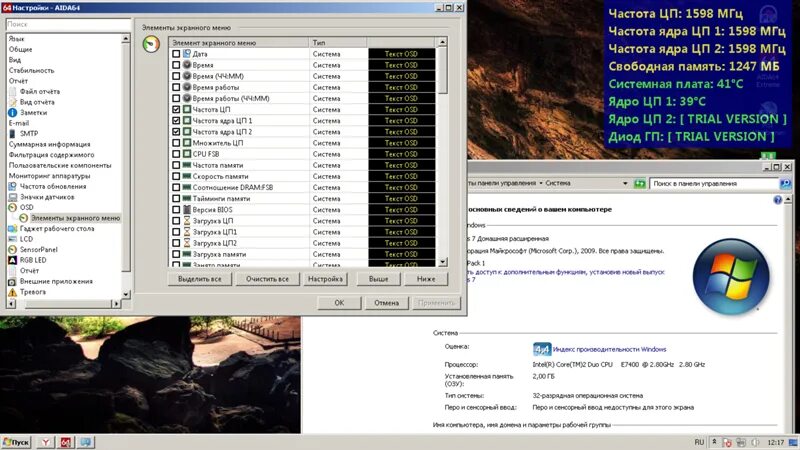
Task: Click the Текст OSD color cell for Дата
Action: (402, 54)
